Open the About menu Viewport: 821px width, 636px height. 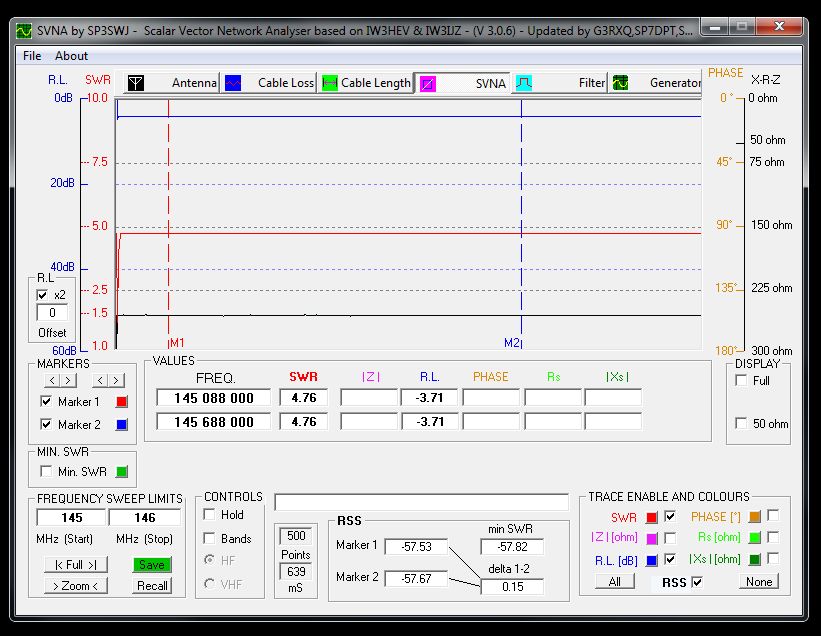71,56
